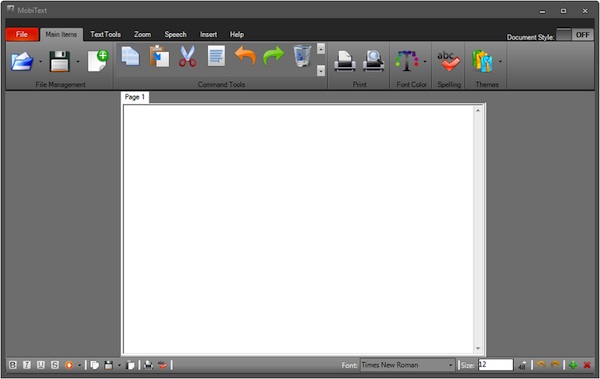Toggle the Document Style OFF switch
The width and height of the screenshot is (600, 379).
point(574,35)
